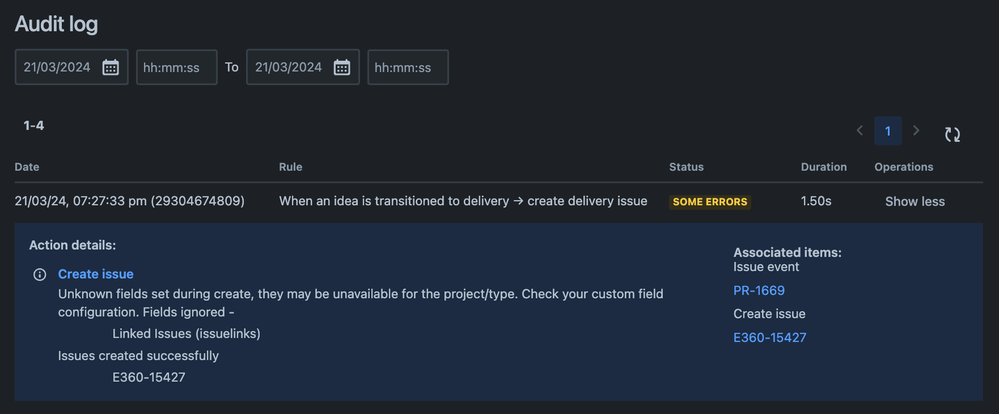This screenshot has height=414, width=999.
Task: Go to the previous page arrow
Action: coord(859,131)
